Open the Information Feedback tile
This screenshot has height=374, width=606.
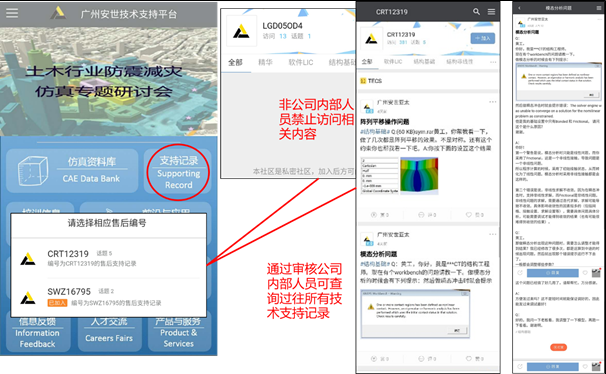point(37,333)
